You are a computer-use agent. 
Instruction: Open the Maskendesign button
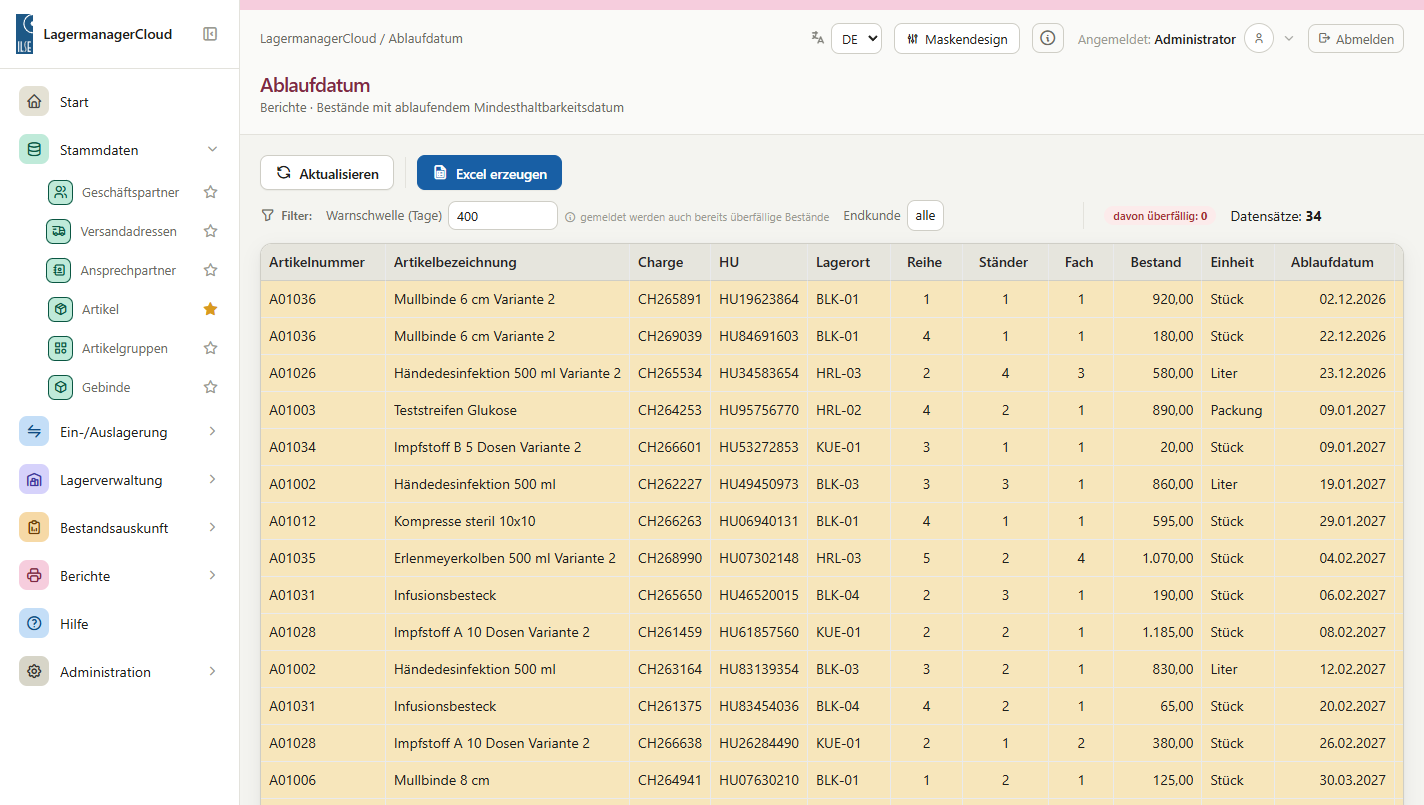[x=957, y=39]
